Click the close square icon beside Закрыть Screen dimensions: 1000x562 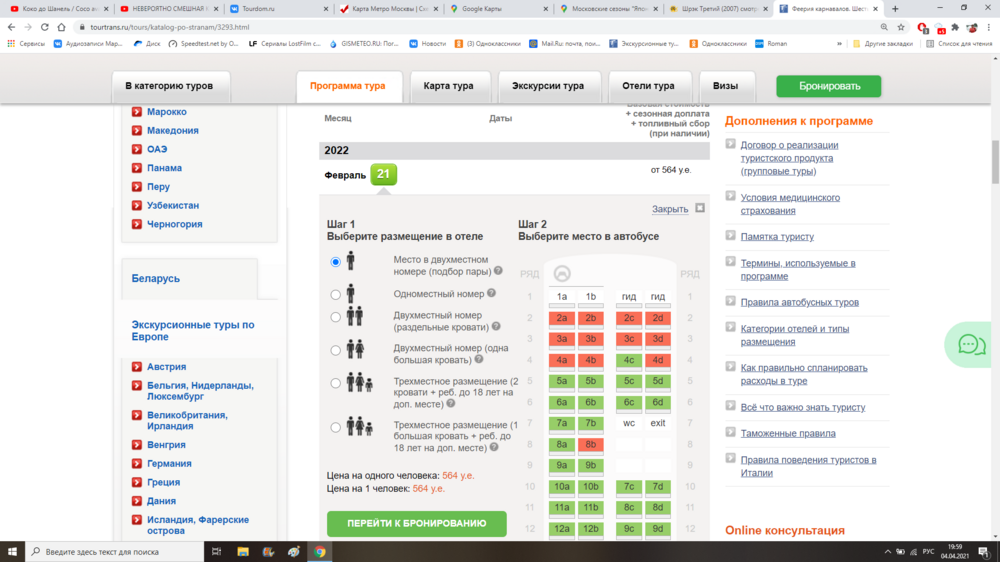pos(700,209)
